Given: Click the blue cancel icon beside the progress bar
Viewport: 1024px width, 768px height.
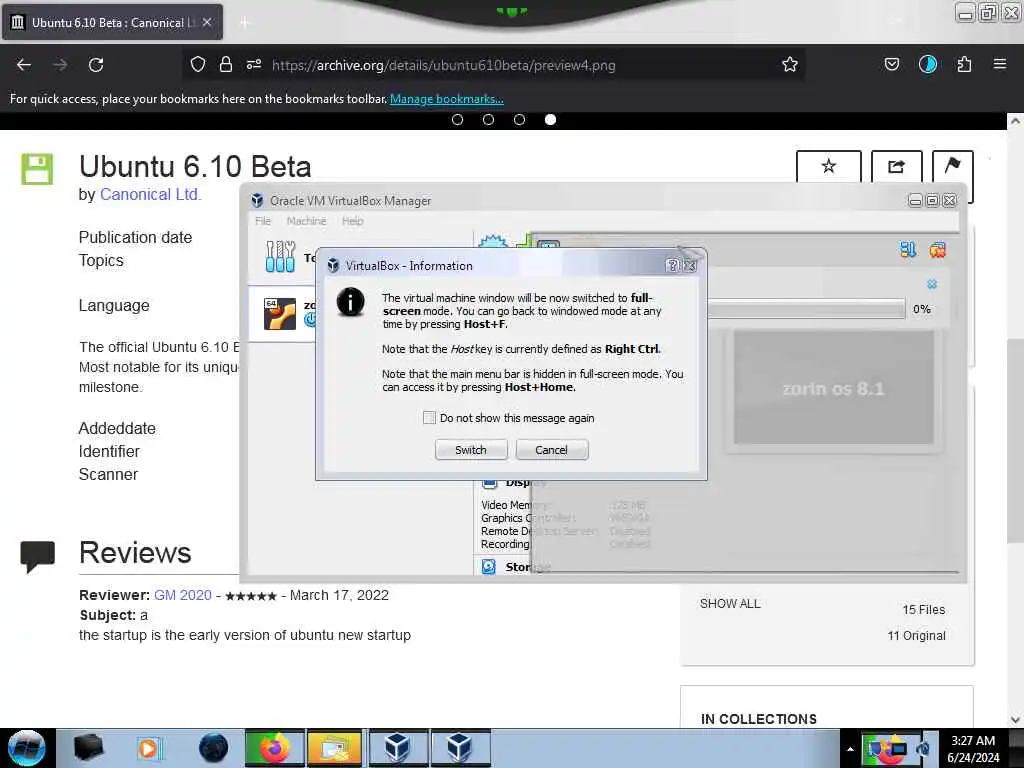Looking at the screenshot, I should pos(932,284).
